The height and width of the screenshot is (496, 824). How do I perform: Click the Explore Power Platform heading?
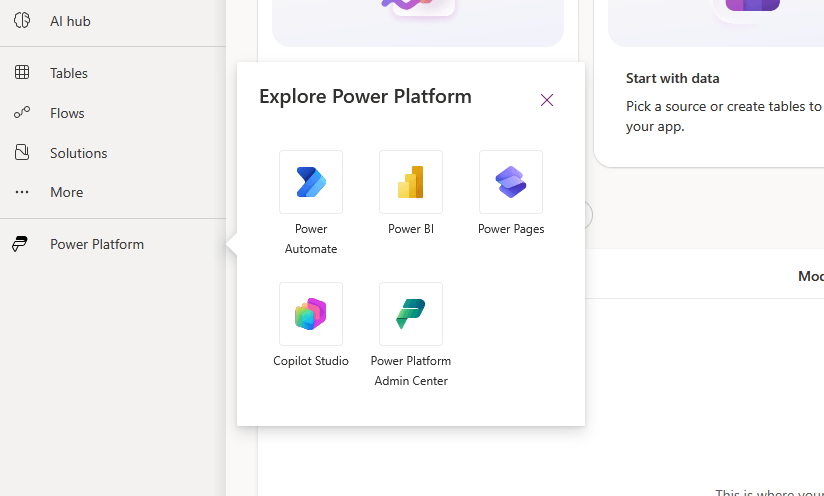pos(365,97)
